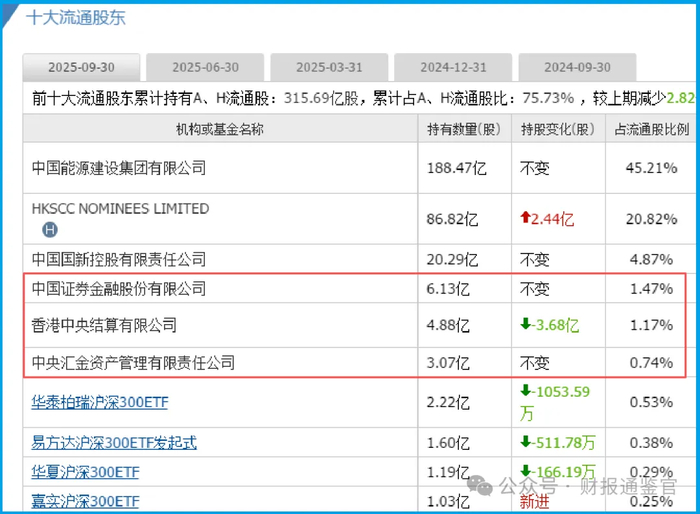Click the 不变 status for 中国能源建设集团
The width and height of the screenshot is (700, 514).
[534, 168]
